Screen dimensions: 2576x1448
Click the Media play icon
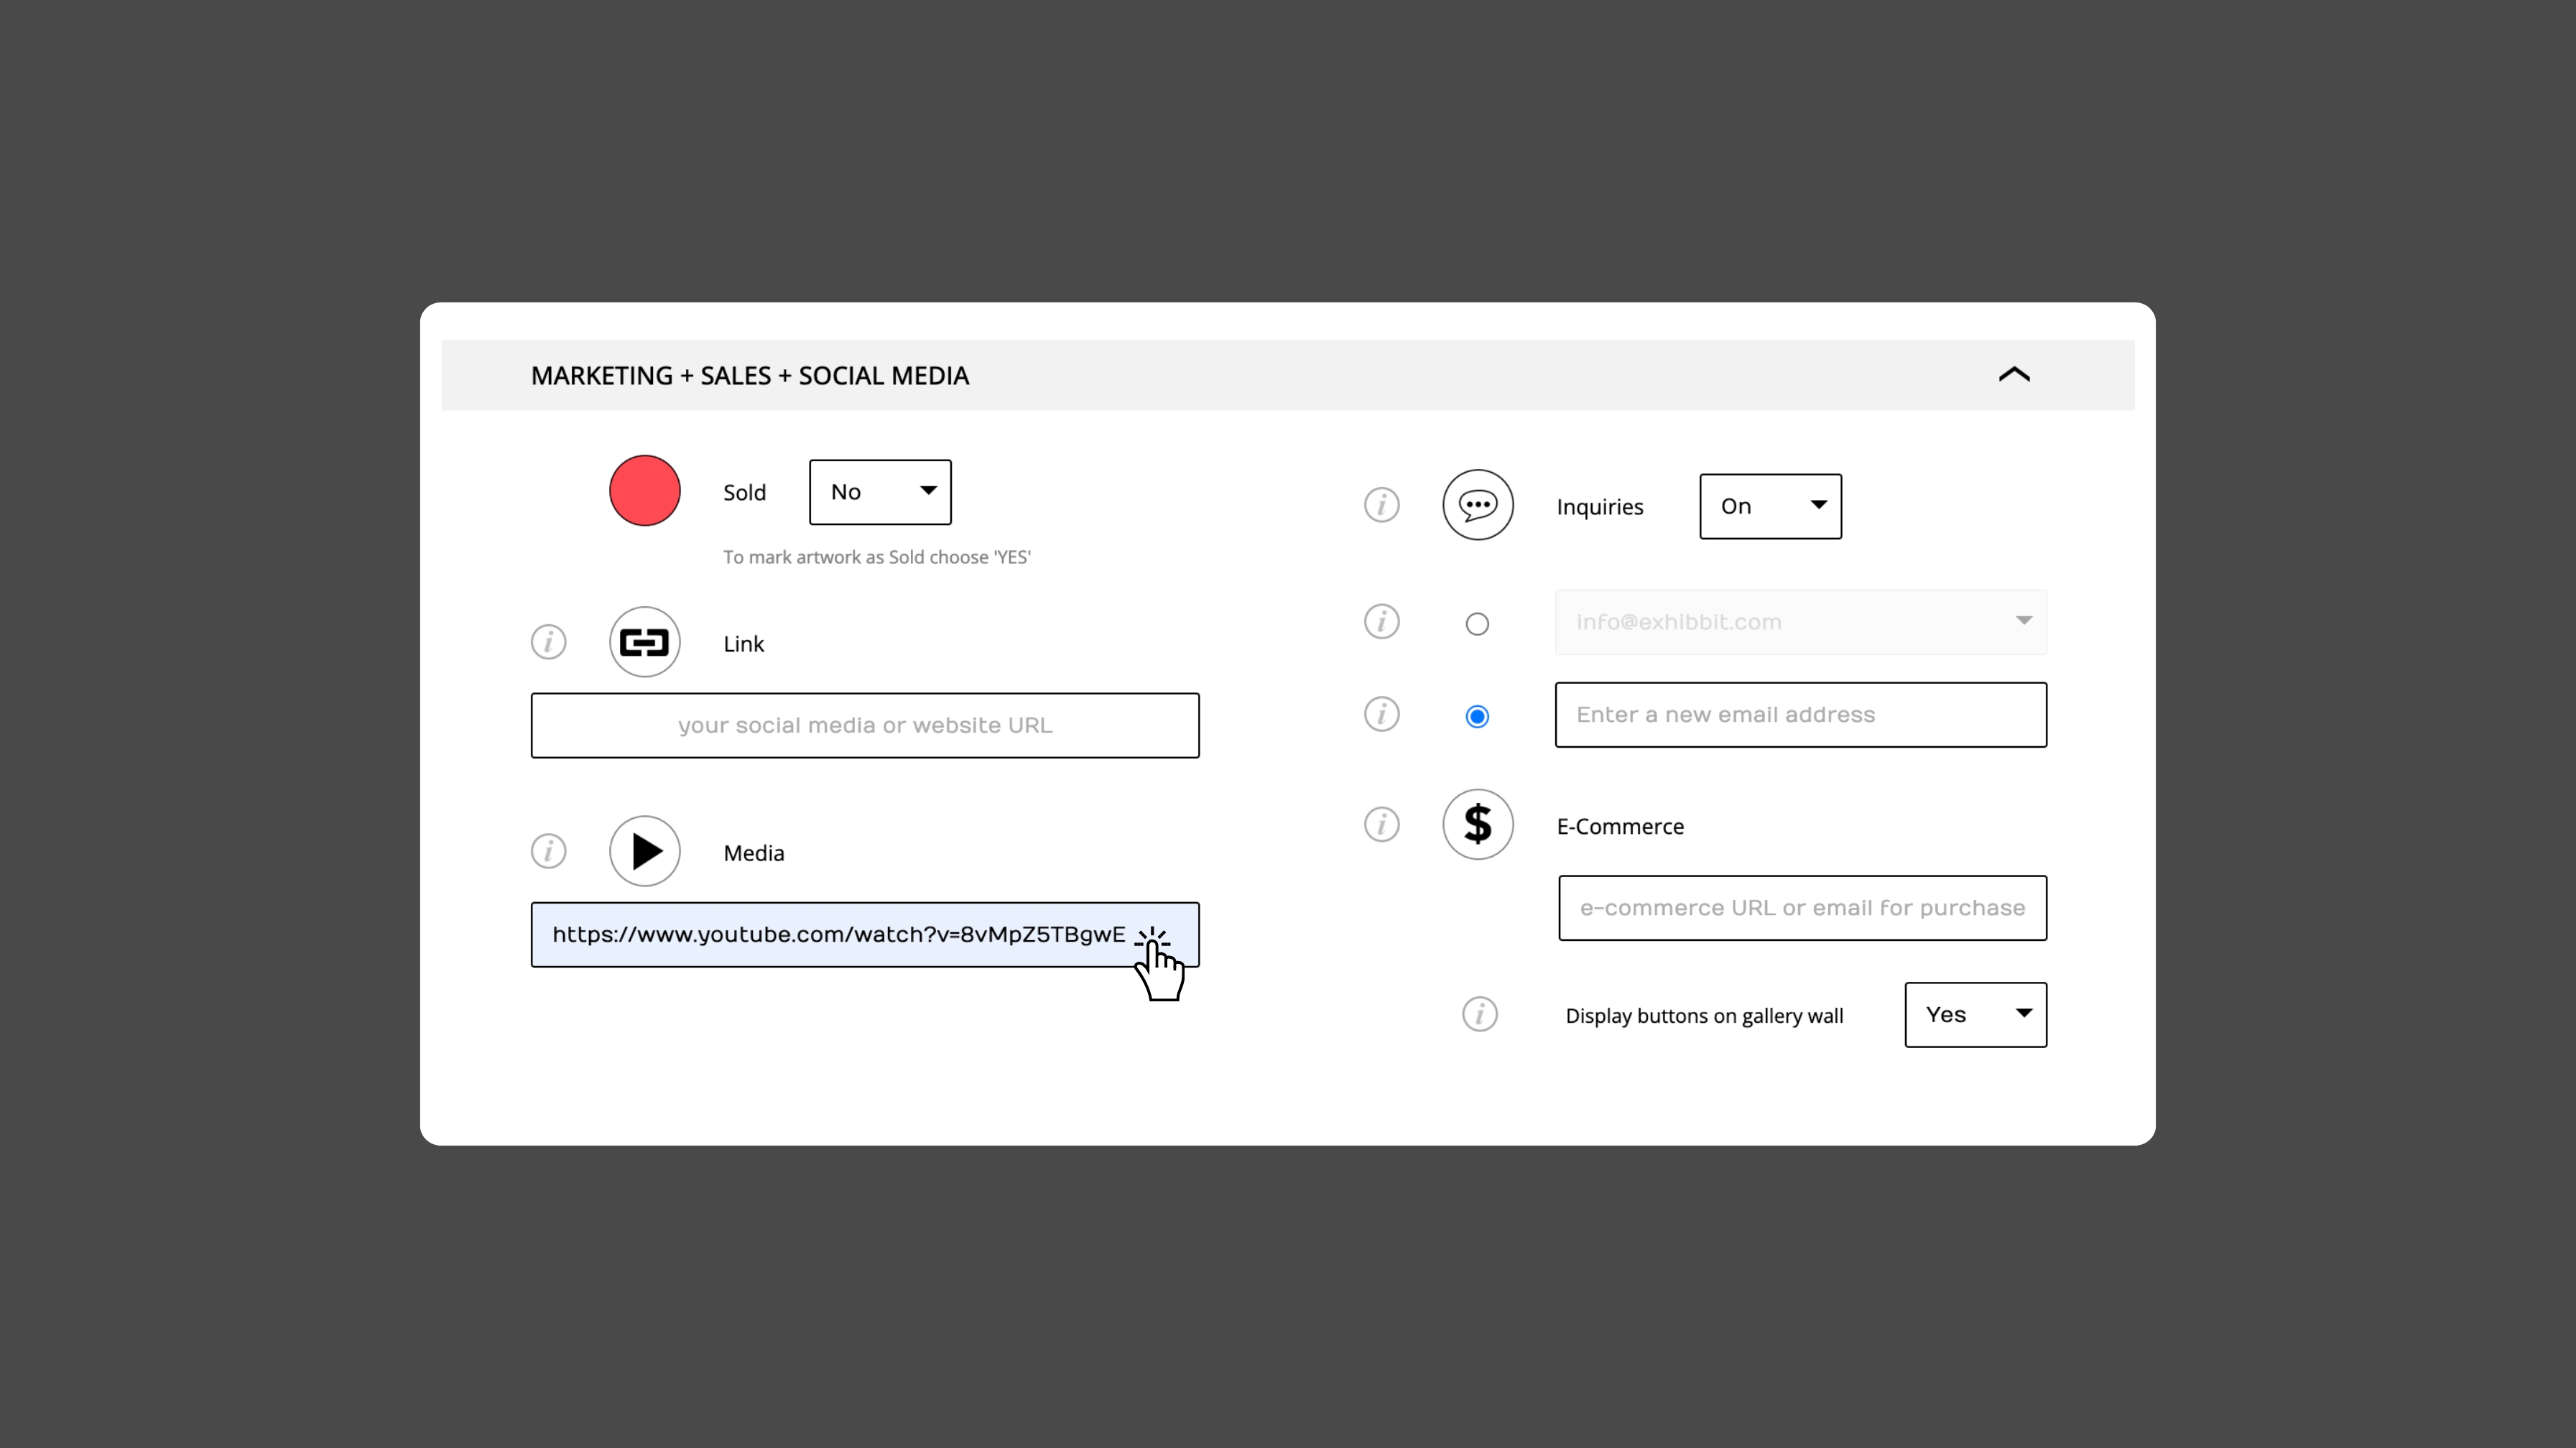644,851
